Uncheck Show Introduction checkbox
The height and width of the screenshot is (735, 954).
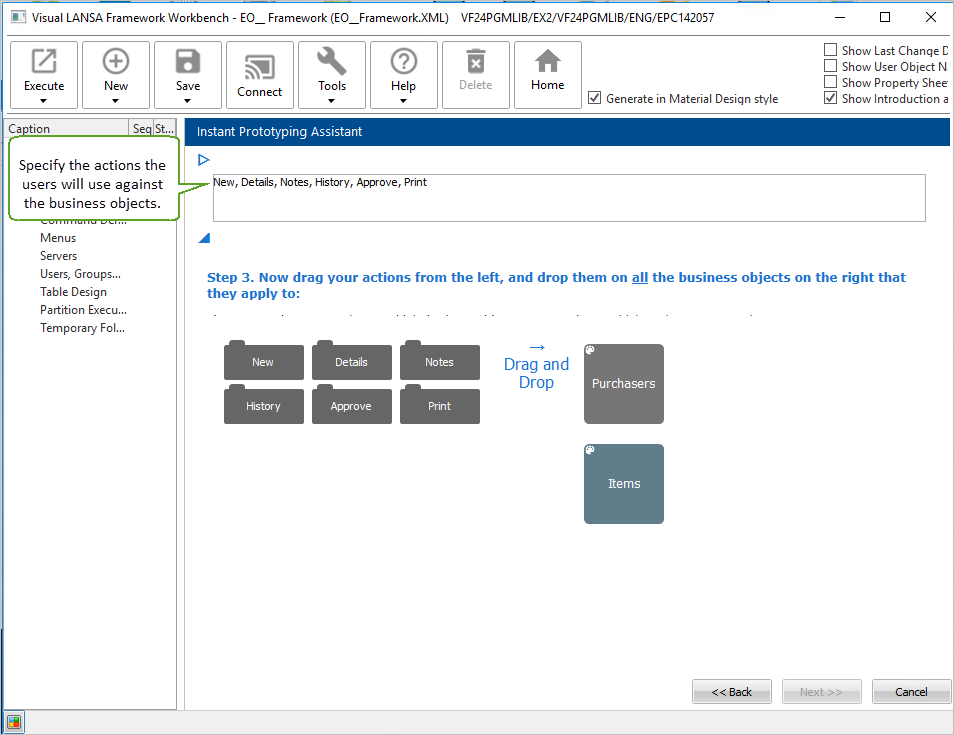pyautogui.click(x=830, y=98)
